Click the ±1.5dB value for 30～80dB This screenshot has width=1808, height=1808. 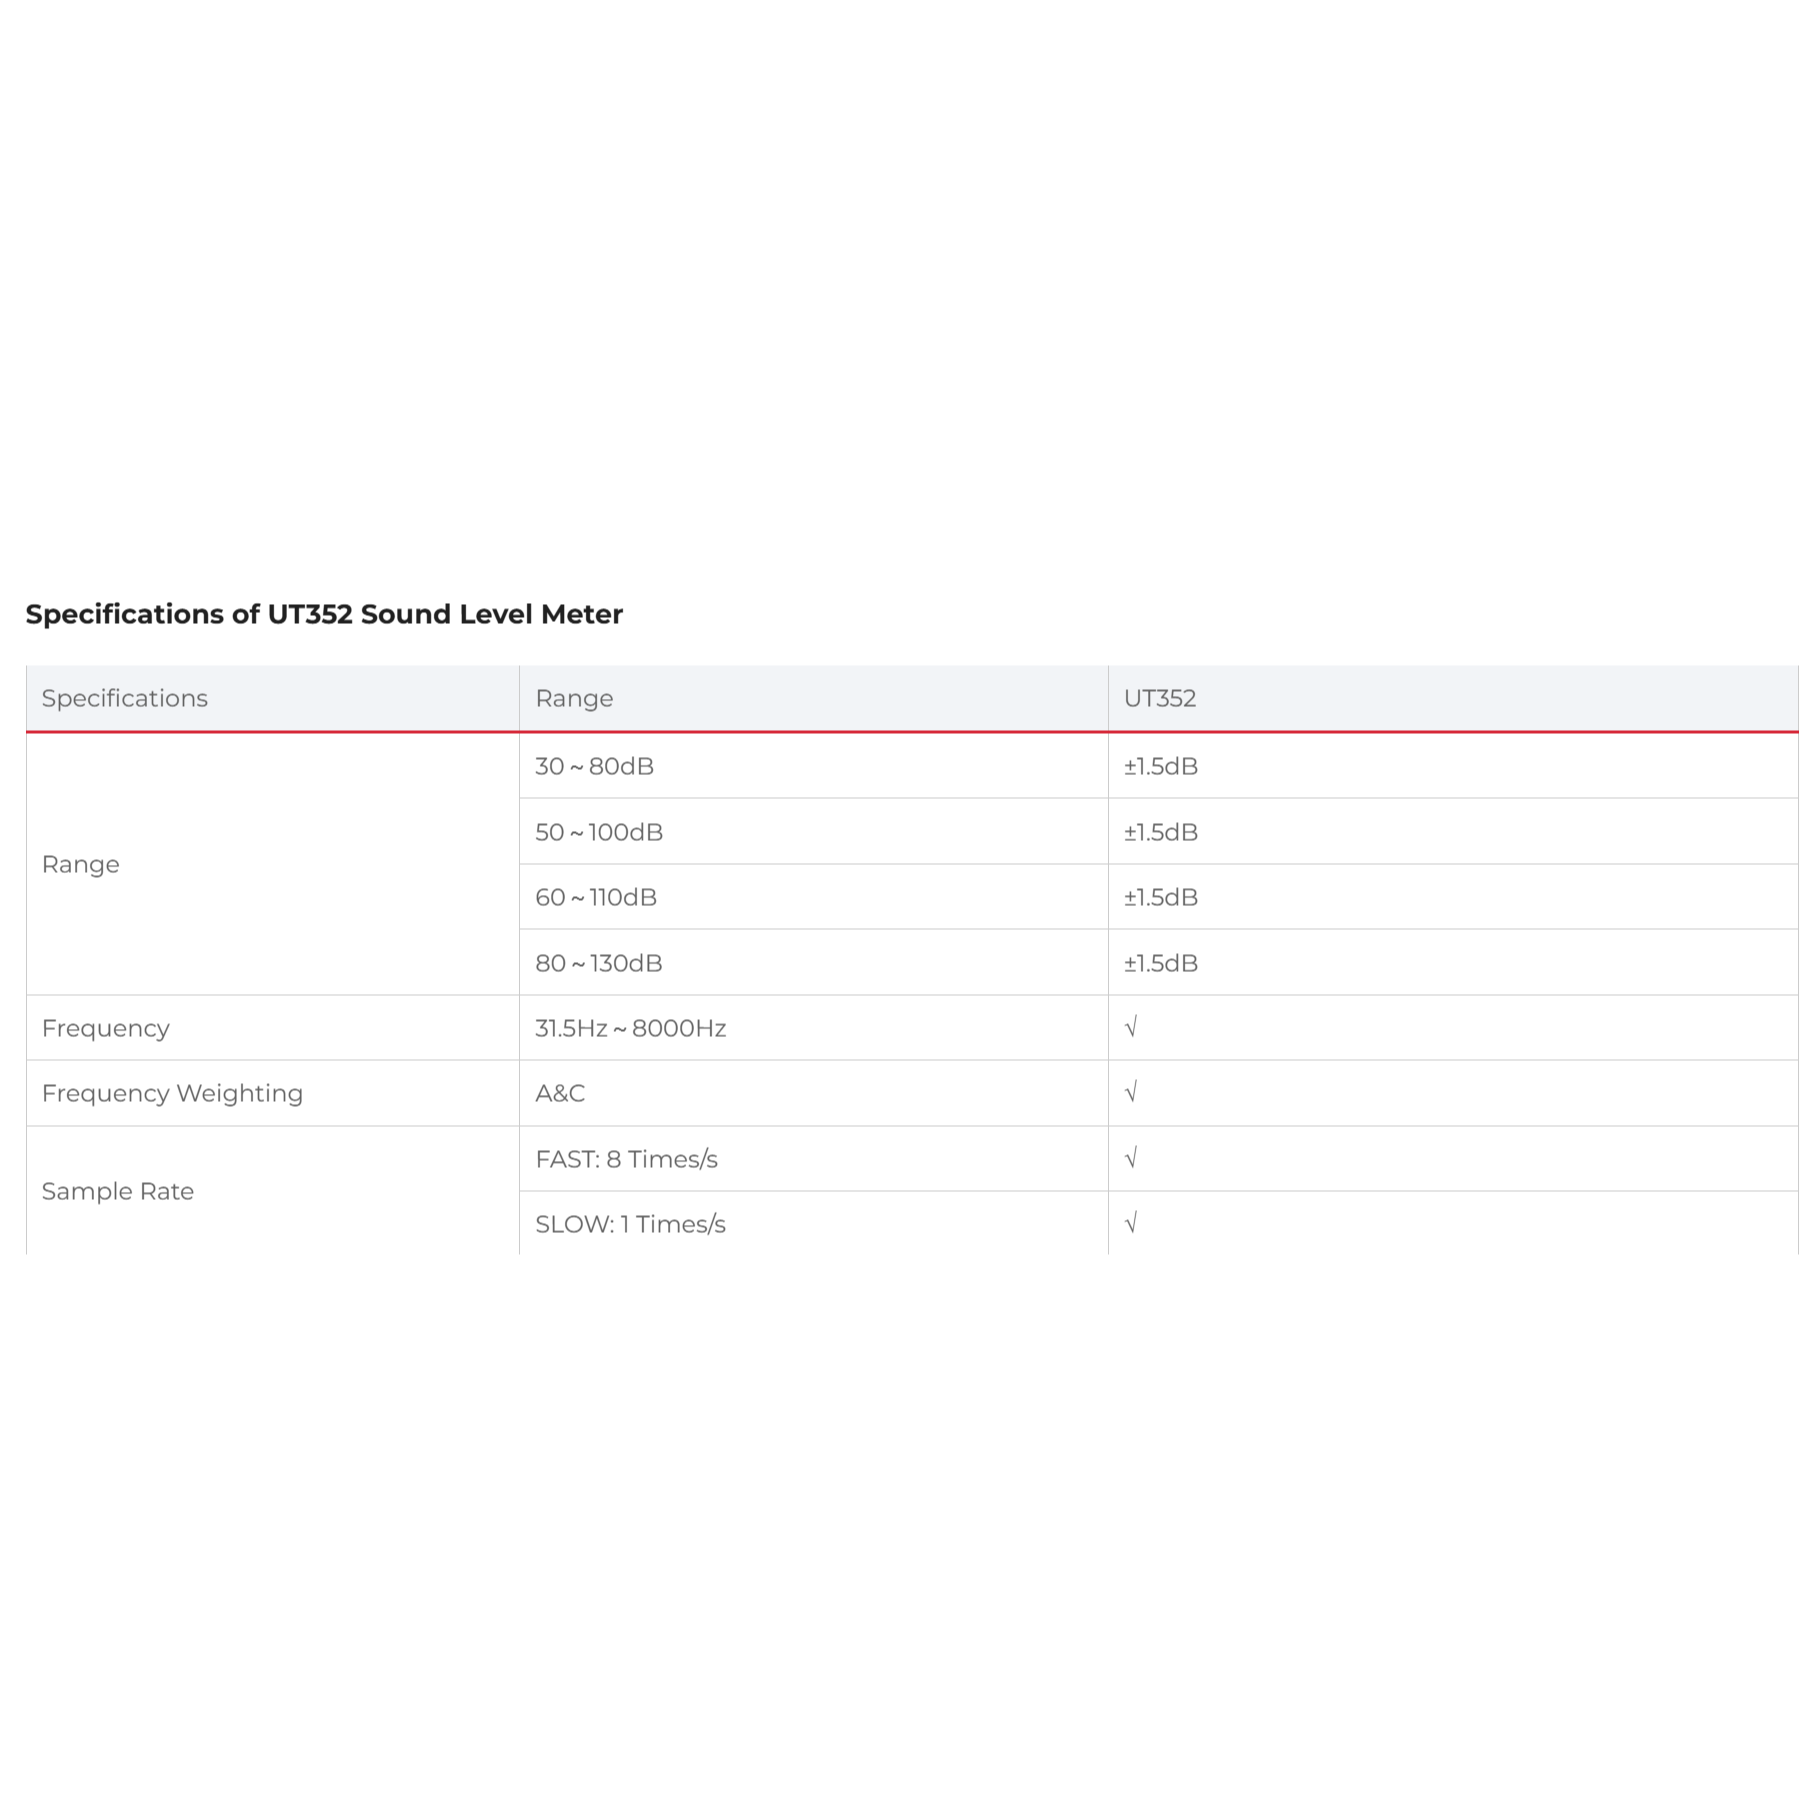(x=1160, y=766)
